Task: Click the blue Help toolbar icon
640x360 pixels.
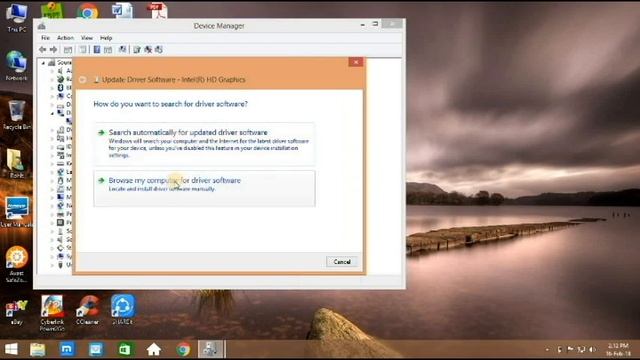Action: tap(97, 49)
